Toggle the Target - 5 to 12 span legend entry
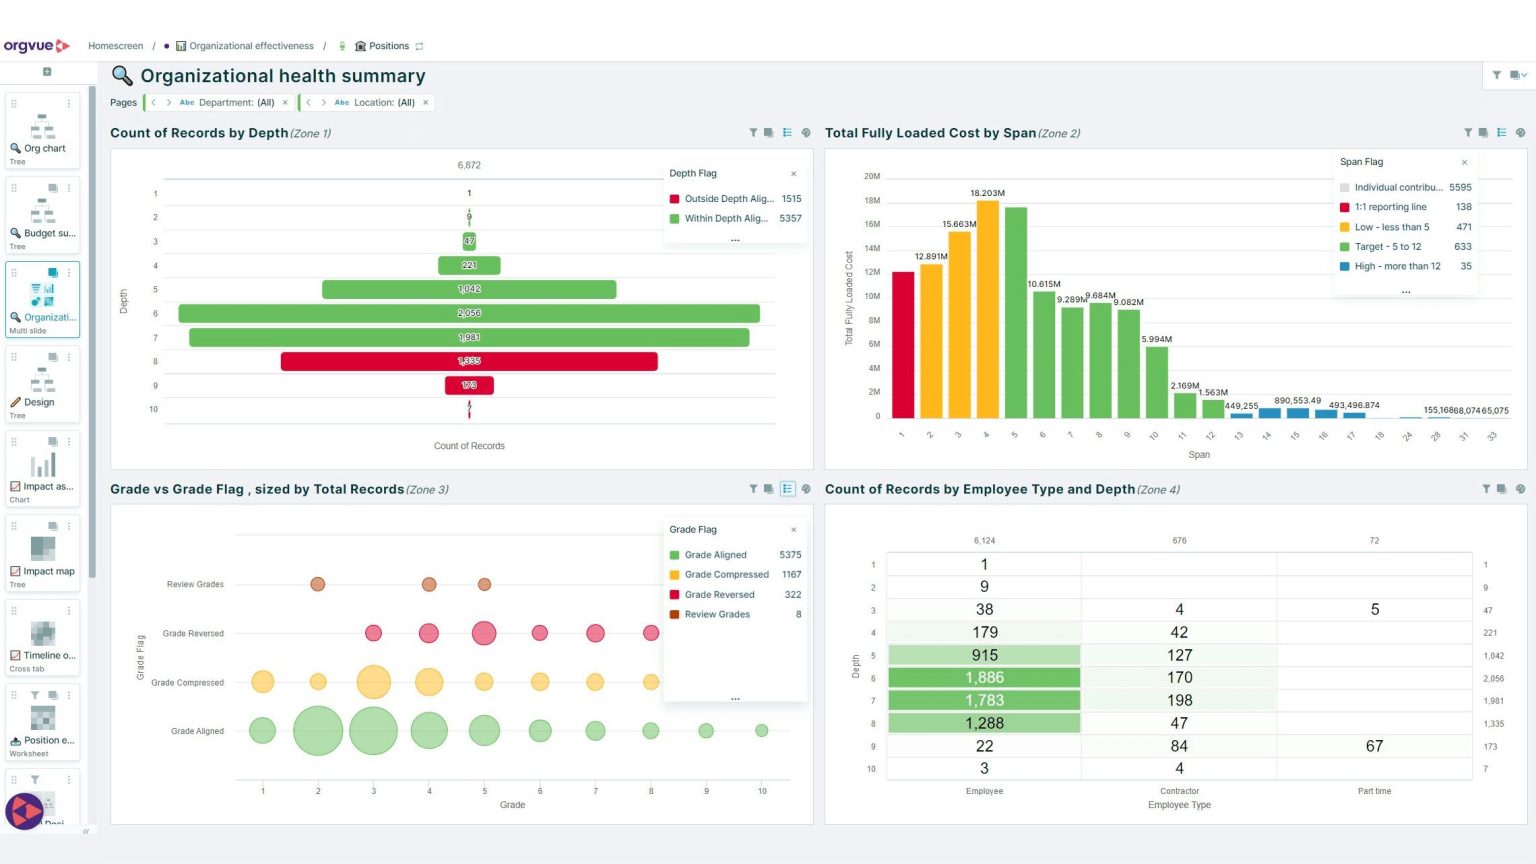This screenshot has width=1536, height=864. [1389, 246]
